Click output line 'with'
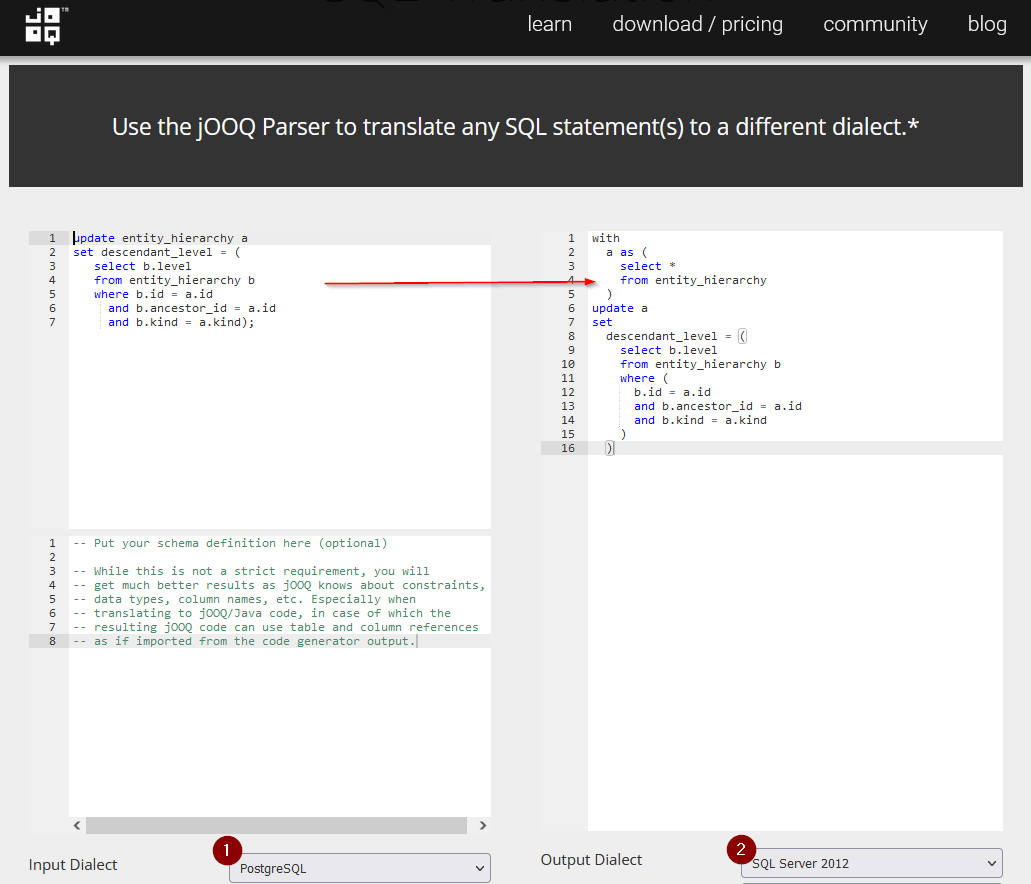1031x884 pixels. 606,238
